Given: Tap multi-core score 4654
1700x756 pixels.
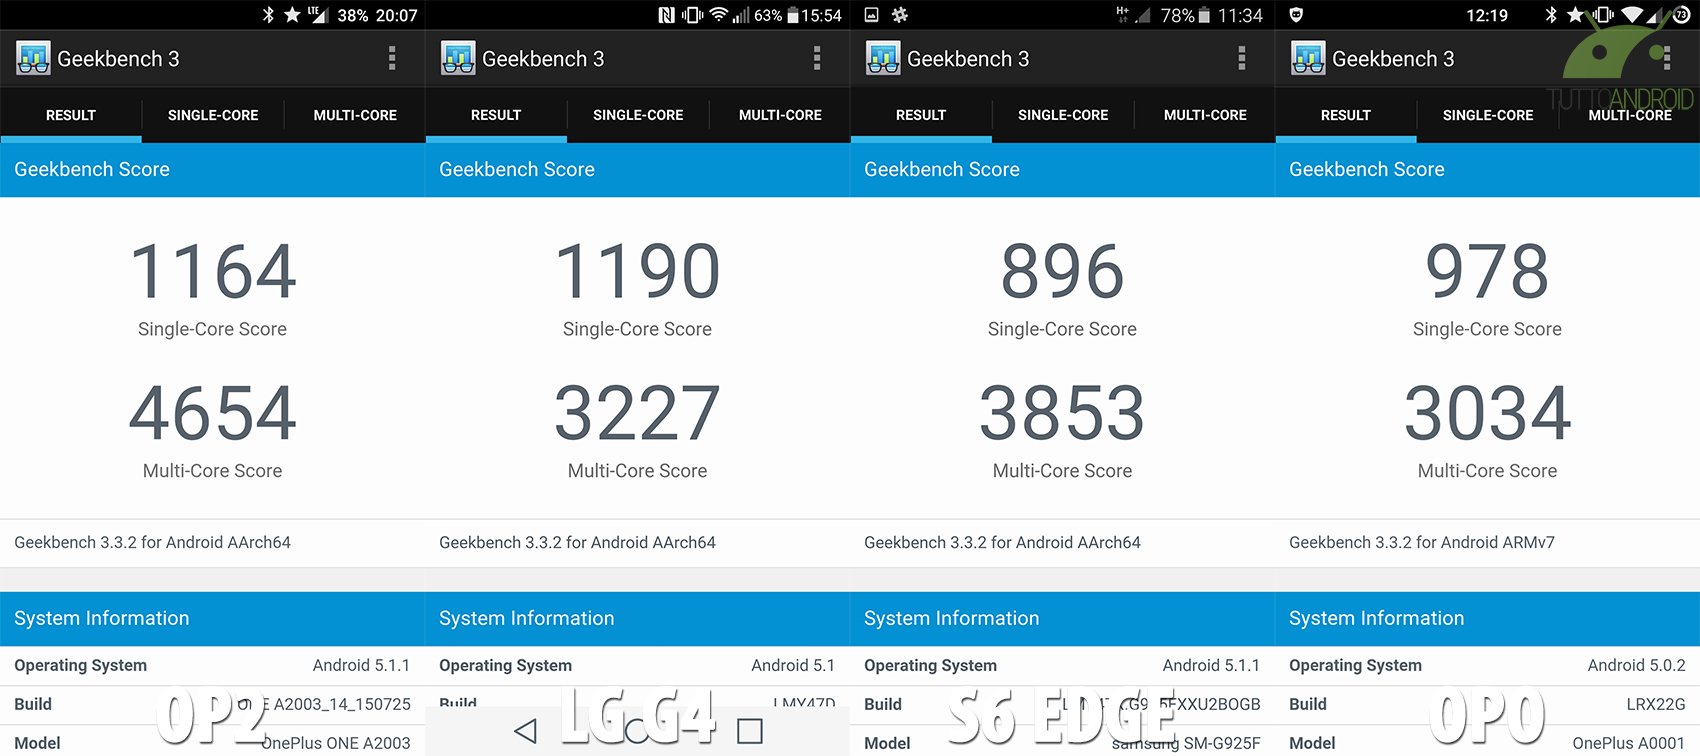Looking at the screenshot, I should [x=213, y=413].
